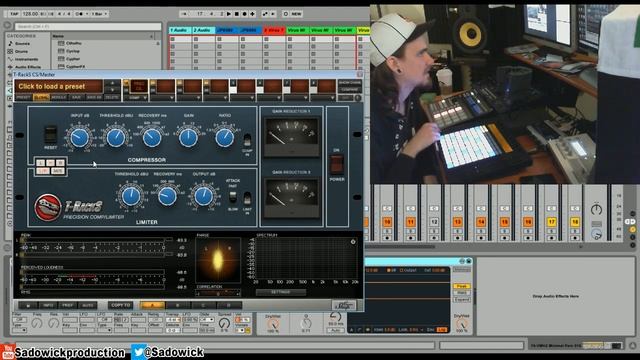The height and width of the screenshot is (360, 640).
Task: Select Sounds category in browser
Action: pos(22,44)
